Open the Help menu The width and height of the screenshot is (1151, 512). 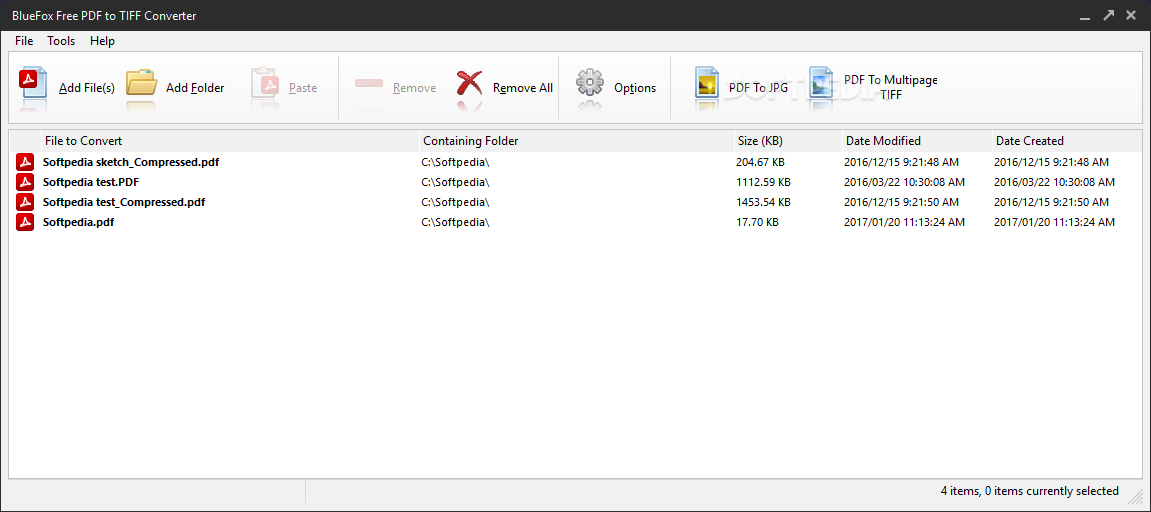(x=102, y=41)
